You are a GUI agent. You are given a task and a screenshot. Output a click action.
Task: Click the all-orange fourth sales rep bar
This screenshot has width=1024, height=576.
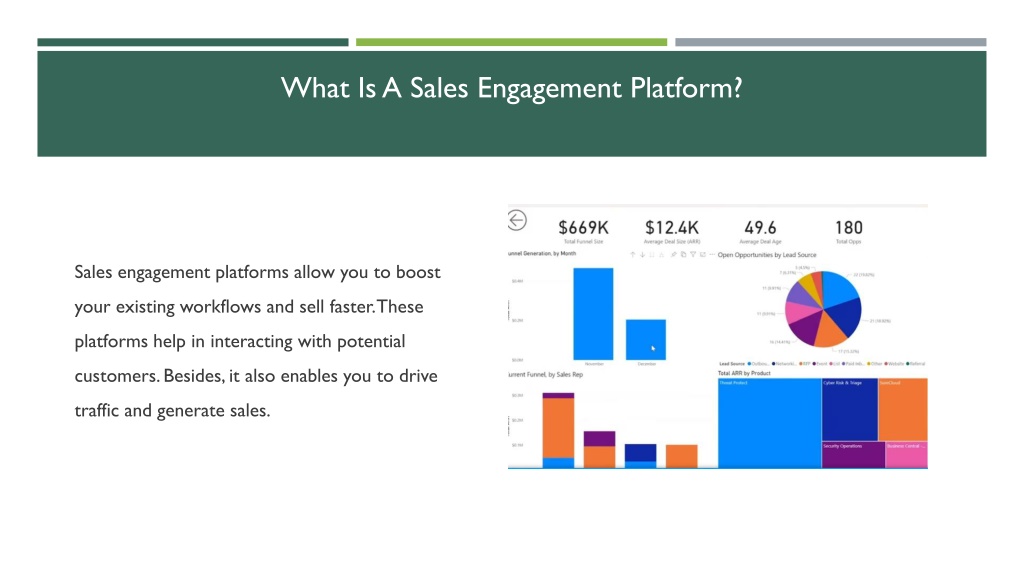pos(682,456)
